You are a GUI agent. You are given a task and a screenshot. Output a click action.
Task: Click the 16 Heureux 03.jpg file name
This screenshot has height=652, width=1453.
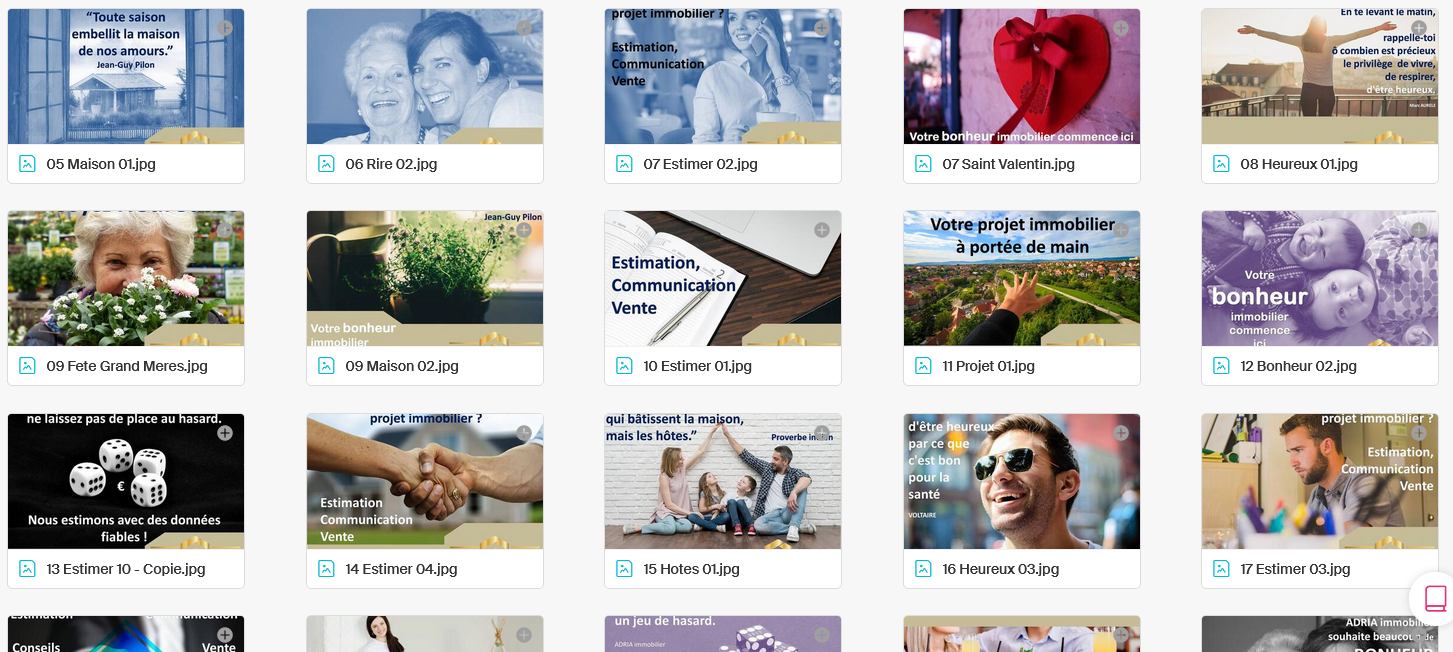pyautogui.click(x=1000, y=569)
